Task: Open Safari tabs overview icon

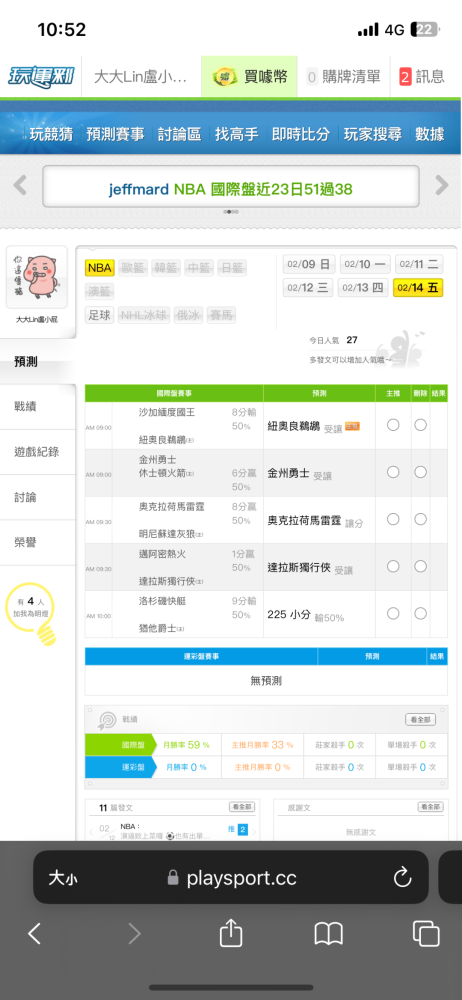Action: [x=426, y=934]
